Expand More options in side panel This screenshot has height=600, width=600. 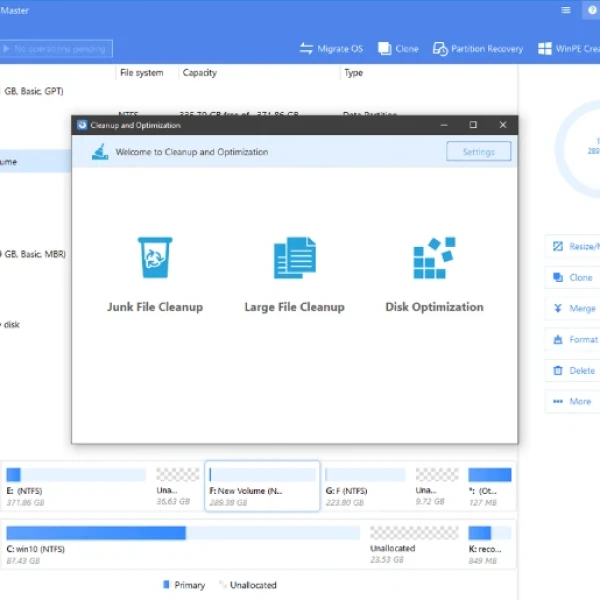573,401
